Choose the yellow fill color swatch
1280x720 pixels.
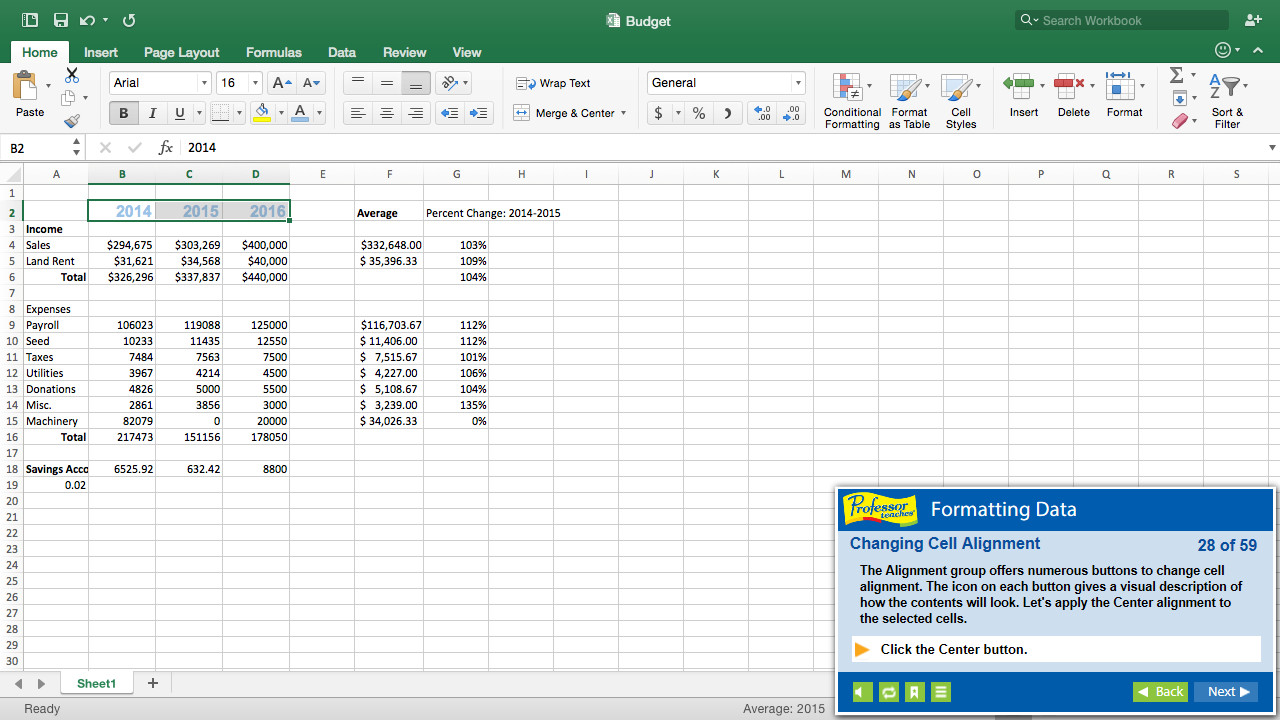point(260,118)
